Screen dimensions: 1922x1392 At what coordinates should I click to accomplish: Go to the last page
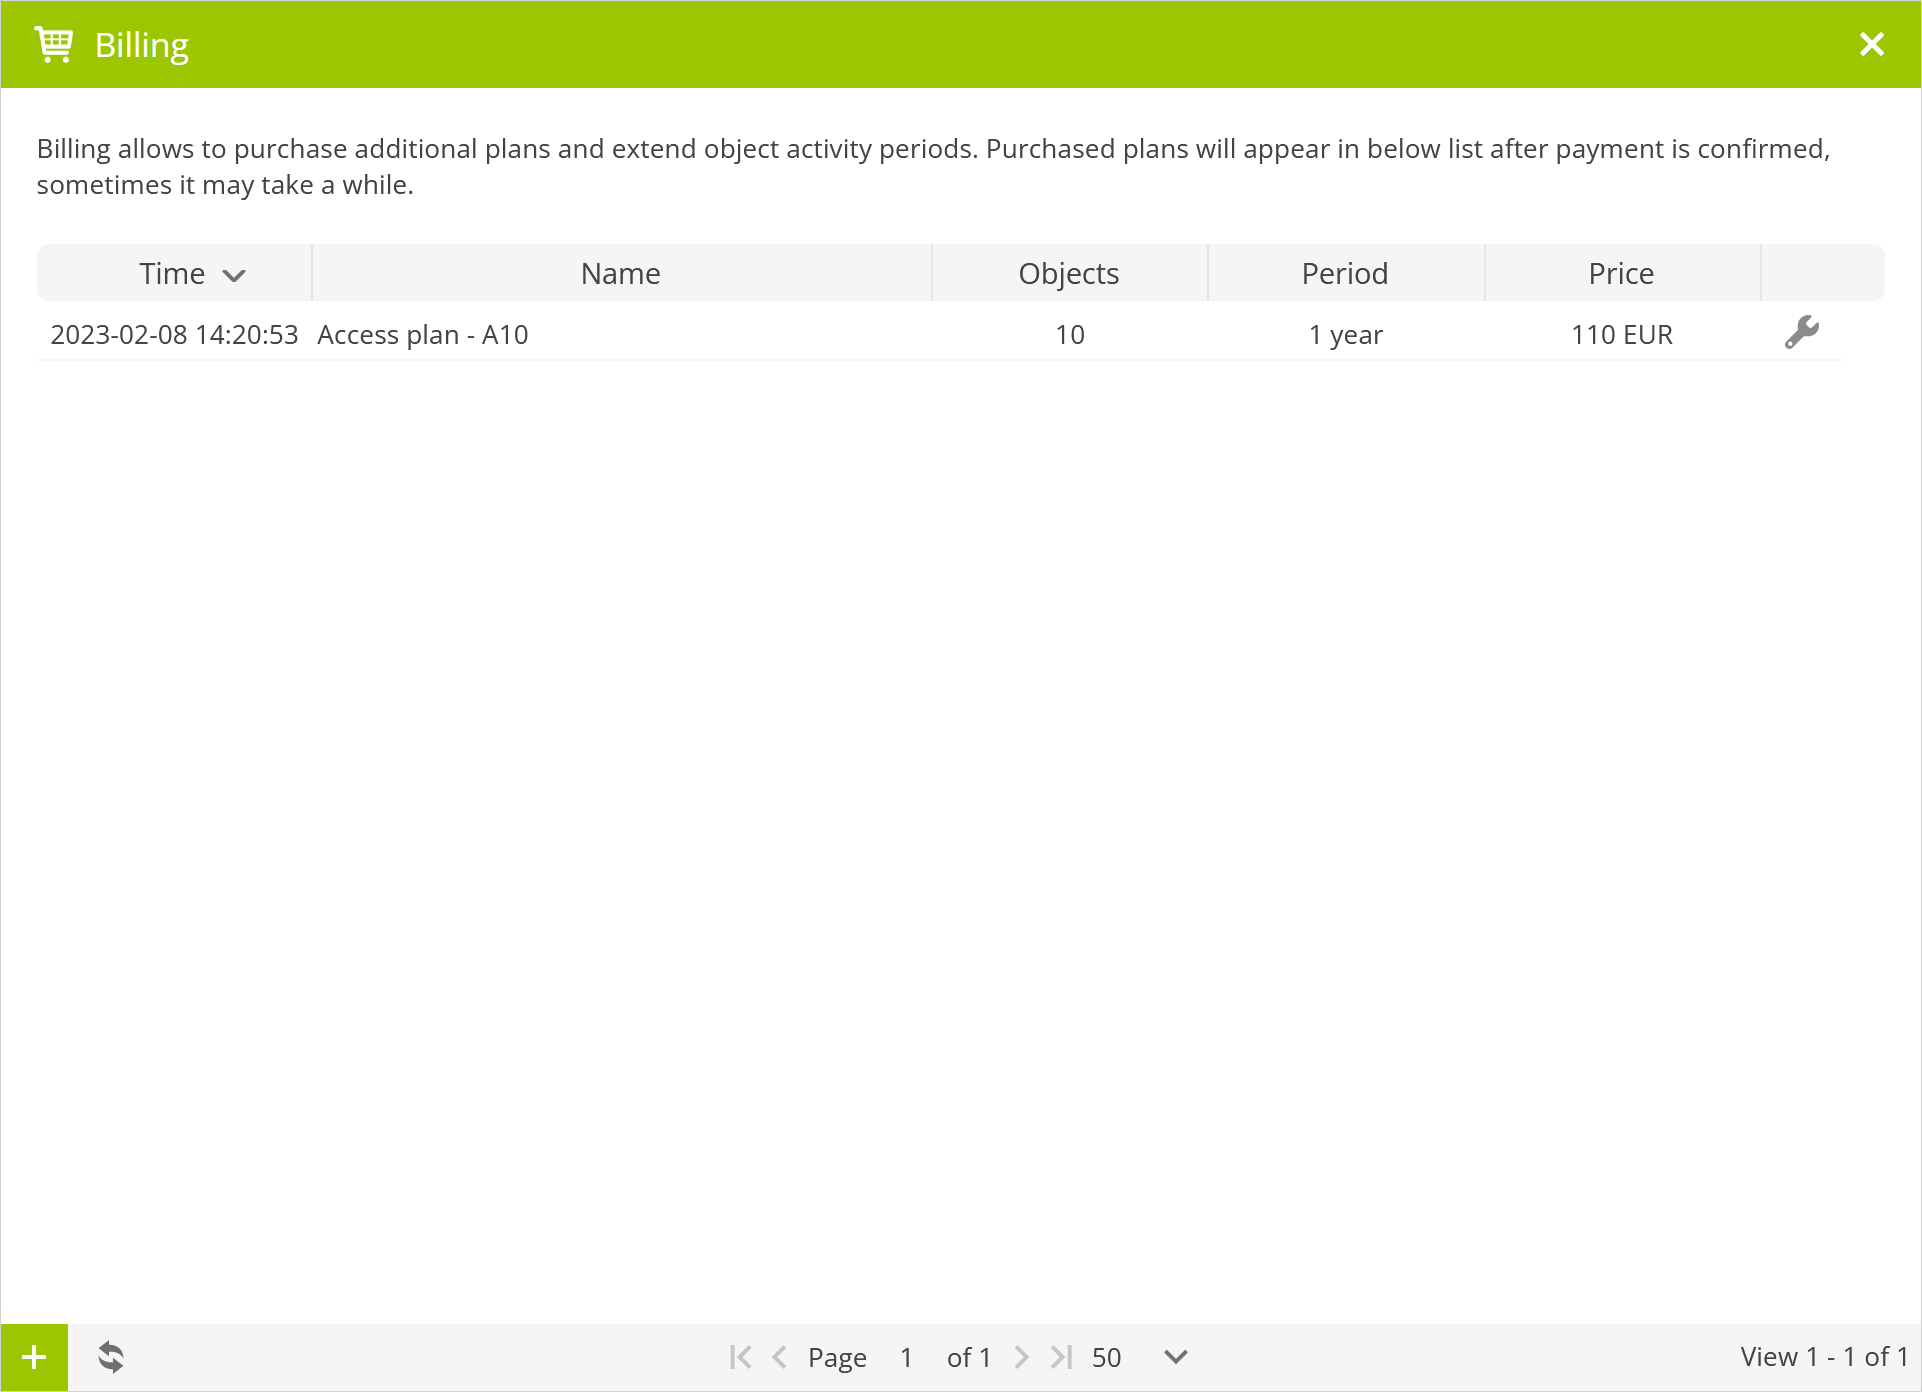pyautogui.click(x=1061, y=1357)
